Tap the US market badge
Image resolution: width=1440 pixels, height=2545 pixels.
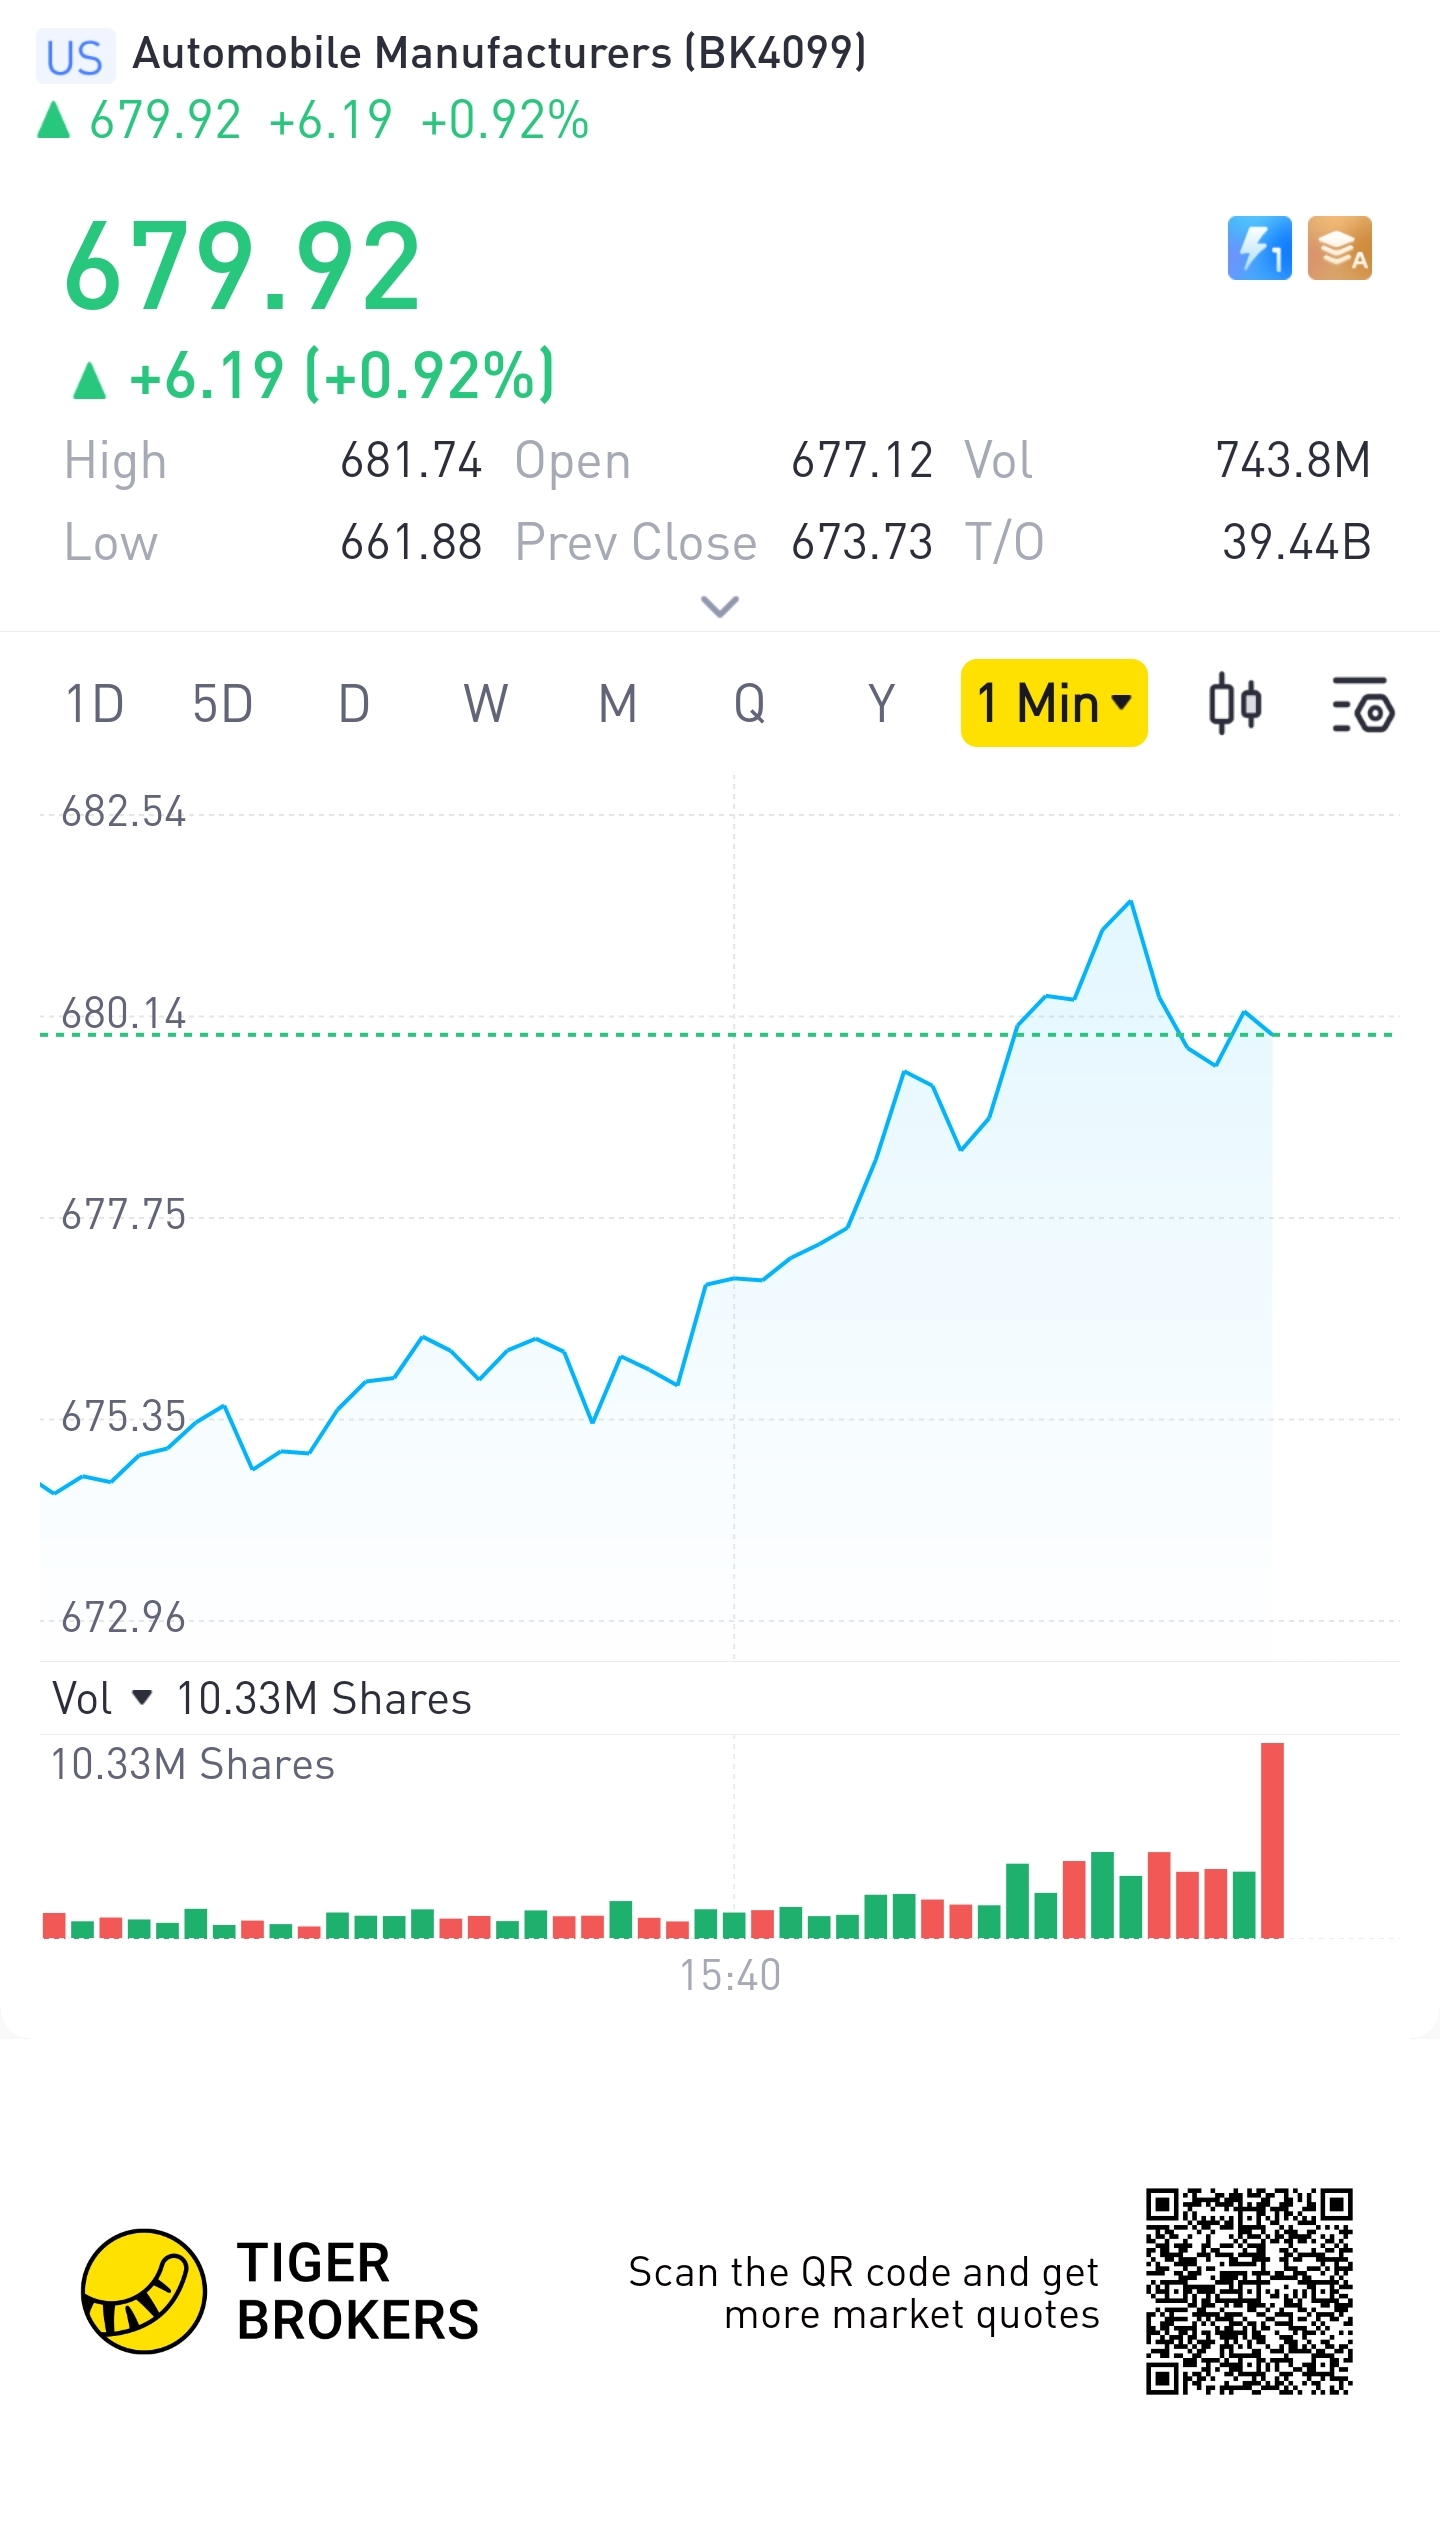pyautogui.click(x=75, y=56)
